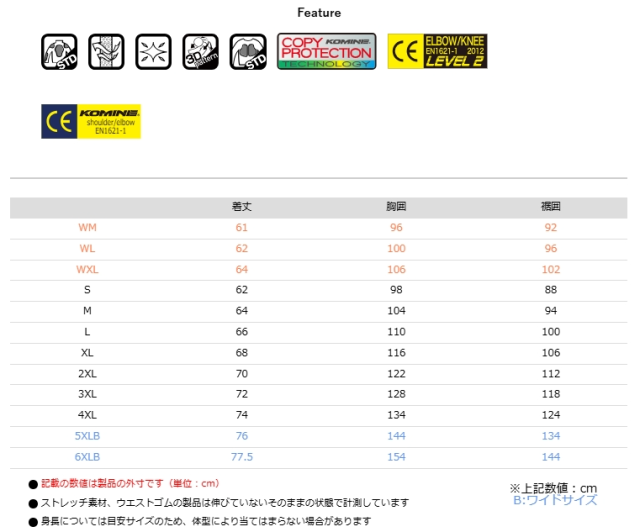Click the 3D pattern feature icon

click(x=200, y=52)
